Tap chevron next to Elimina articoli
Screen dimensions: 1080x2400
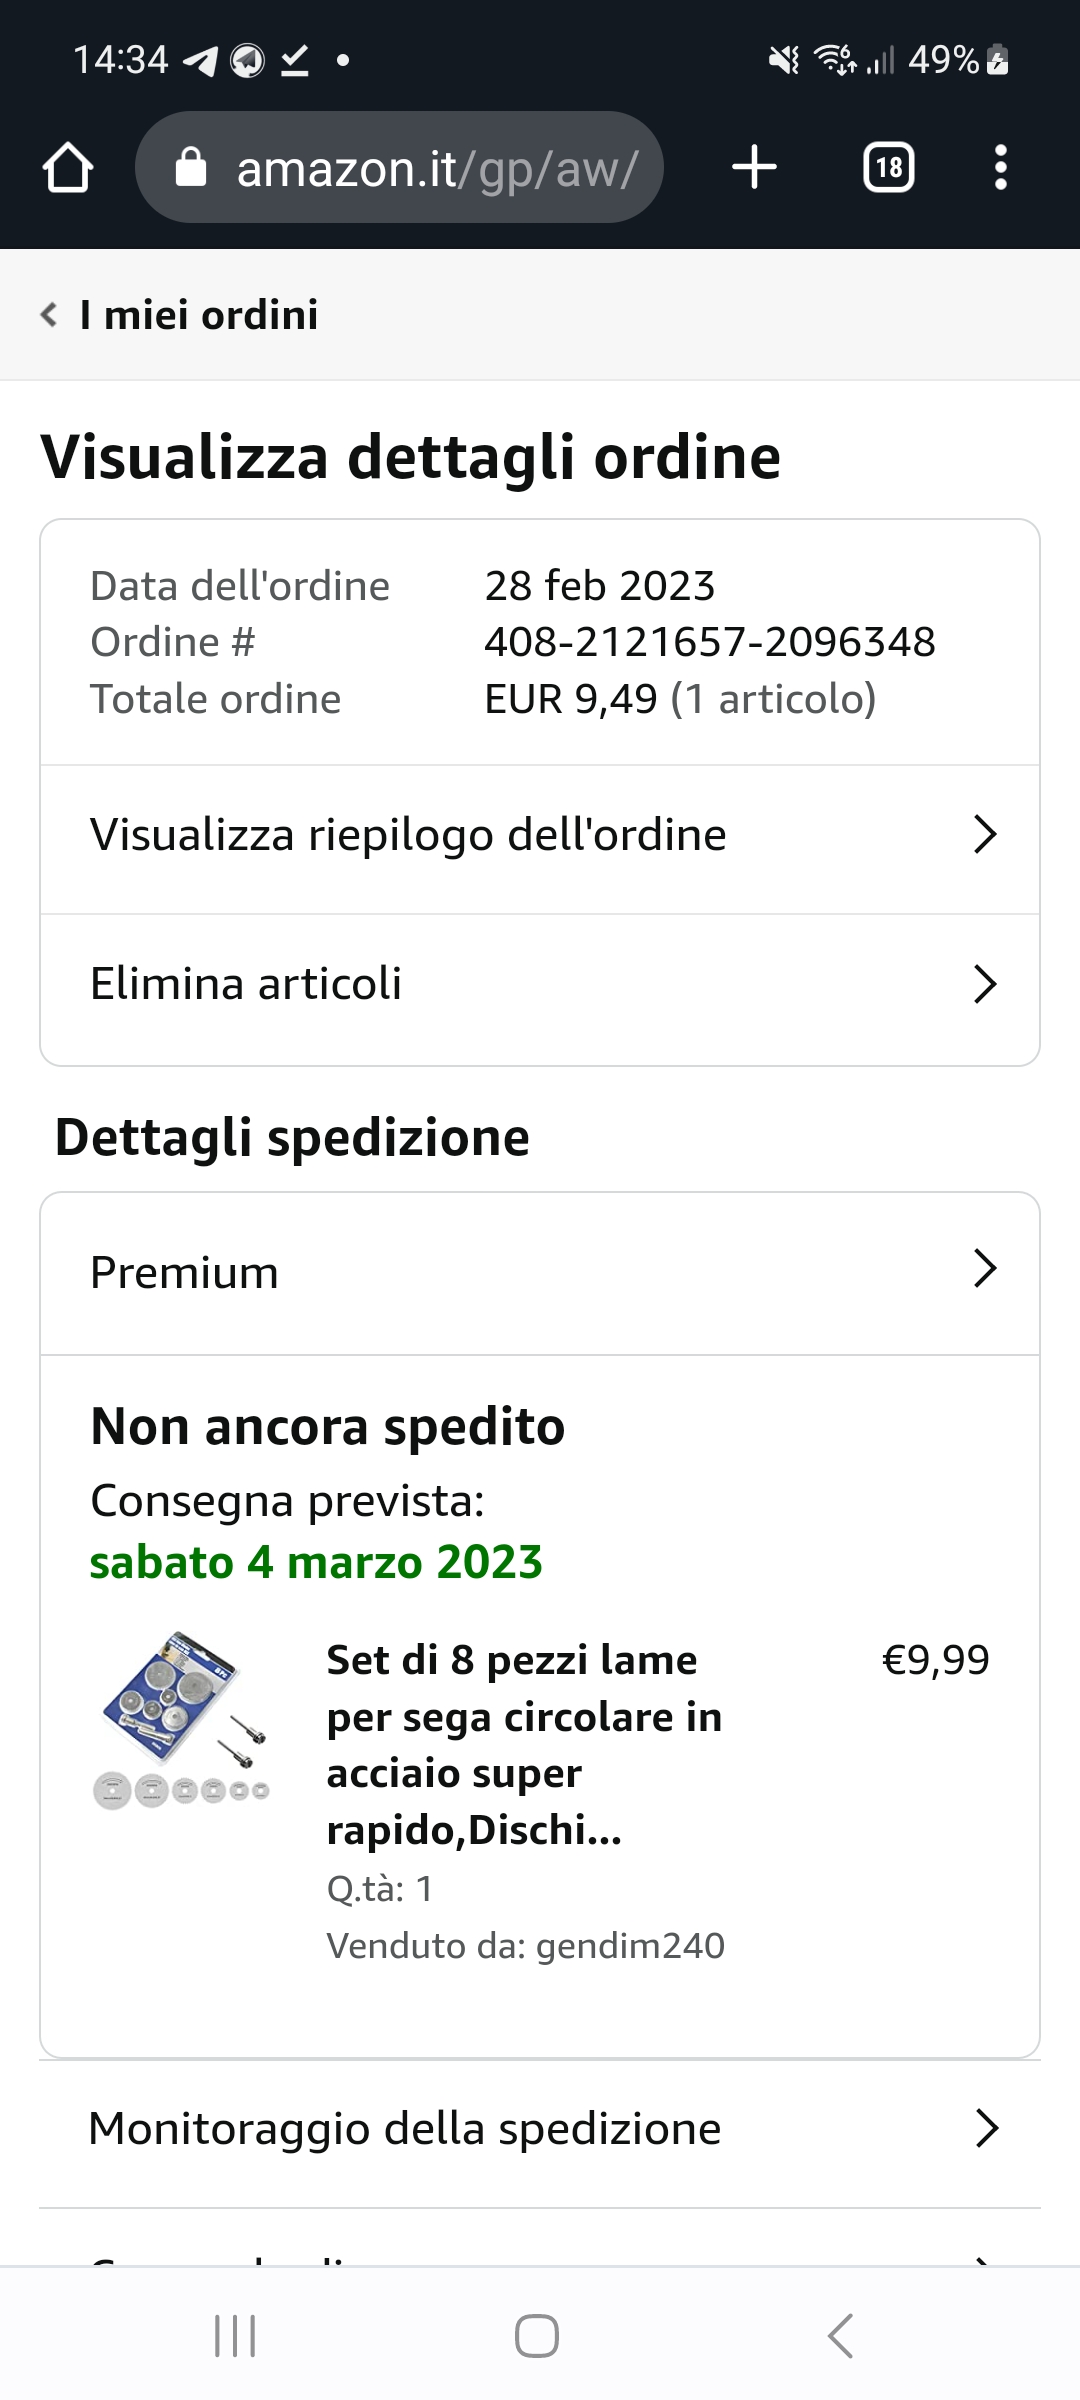[985, 984]
